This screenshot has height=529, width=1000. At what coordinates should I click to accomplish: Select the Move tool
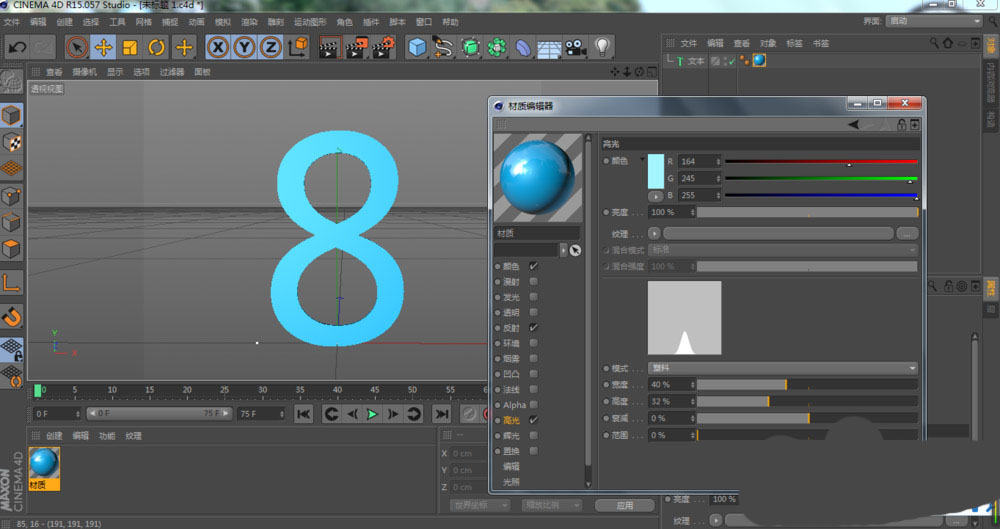[103, 47]
